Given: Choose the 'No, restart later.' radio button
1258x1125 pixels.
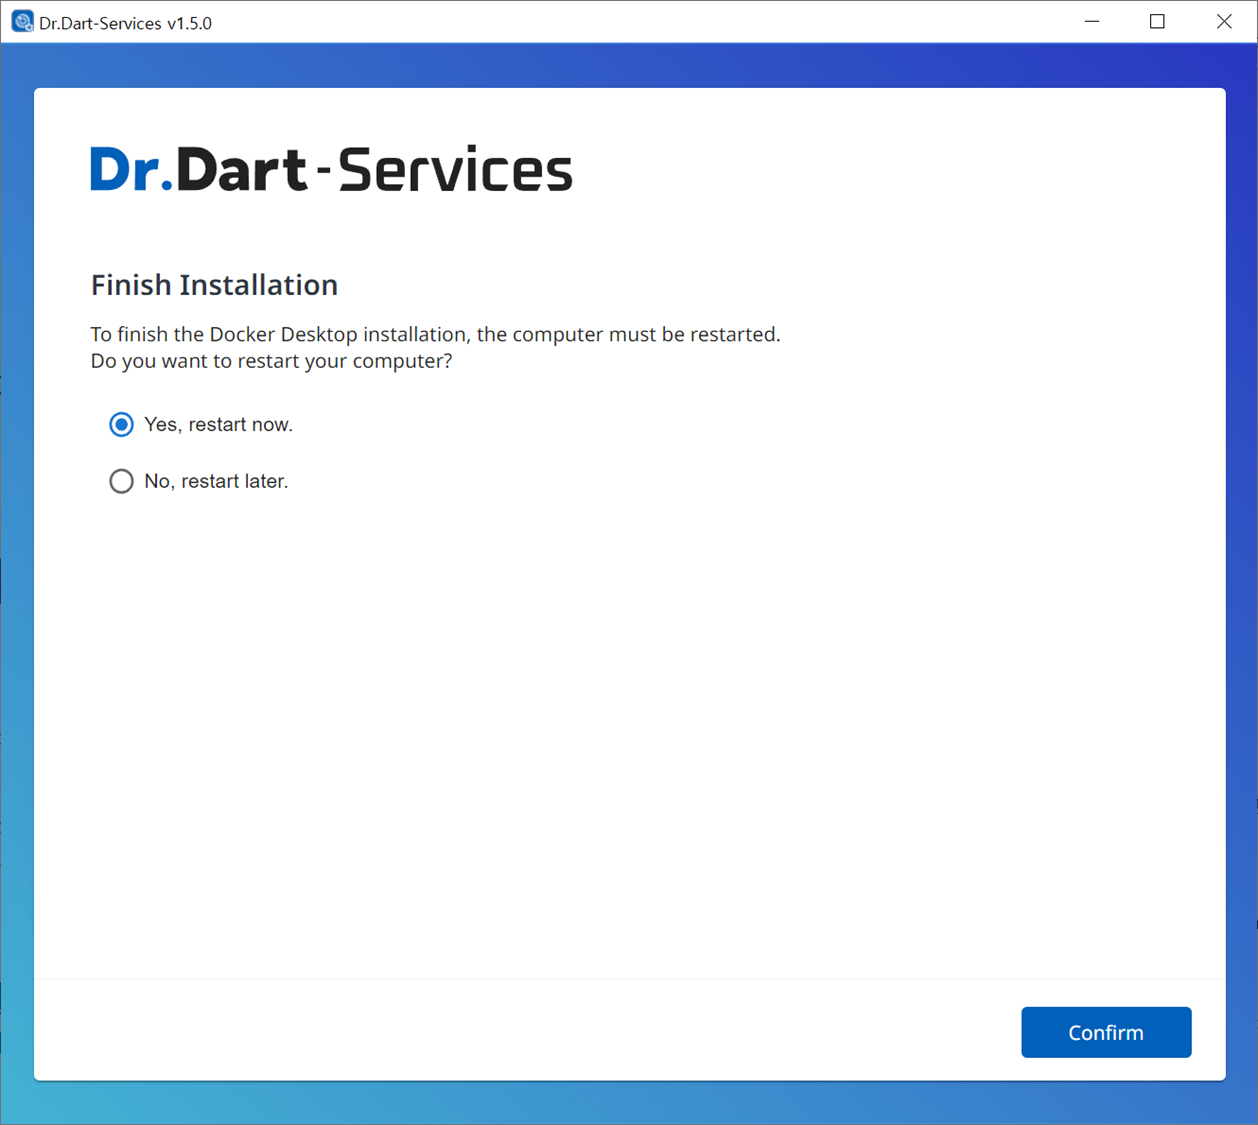Looking at the screenshot, I should [121, 482].
